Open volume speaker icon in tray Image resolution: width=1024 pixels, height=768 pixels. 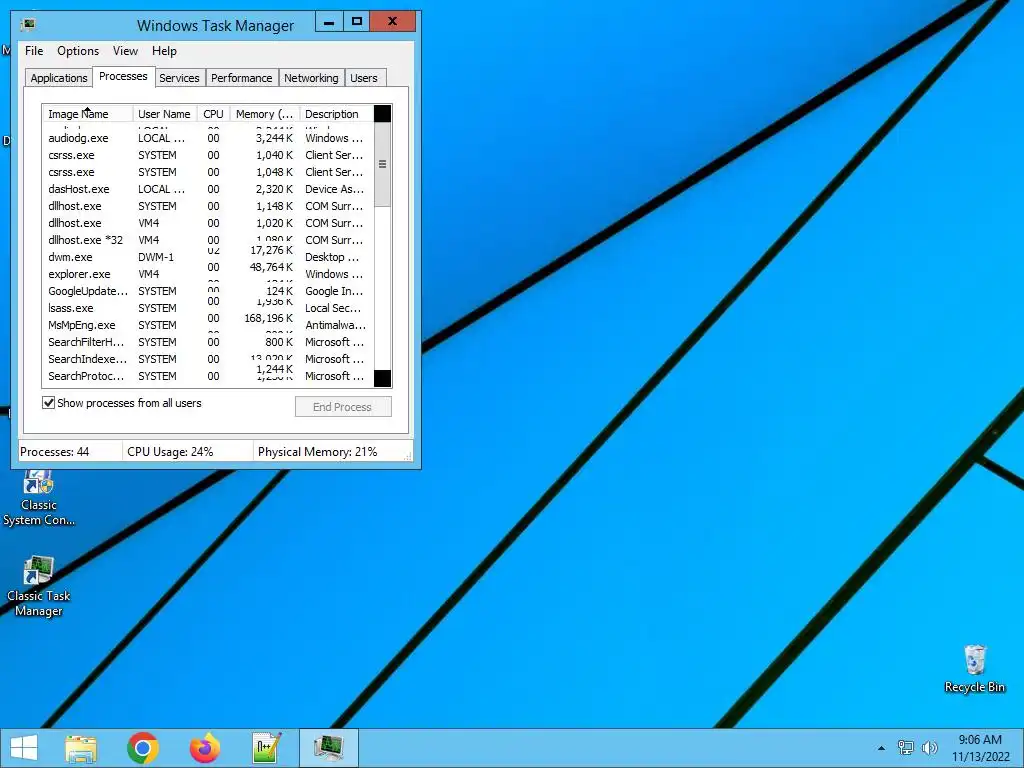[929, 748]
